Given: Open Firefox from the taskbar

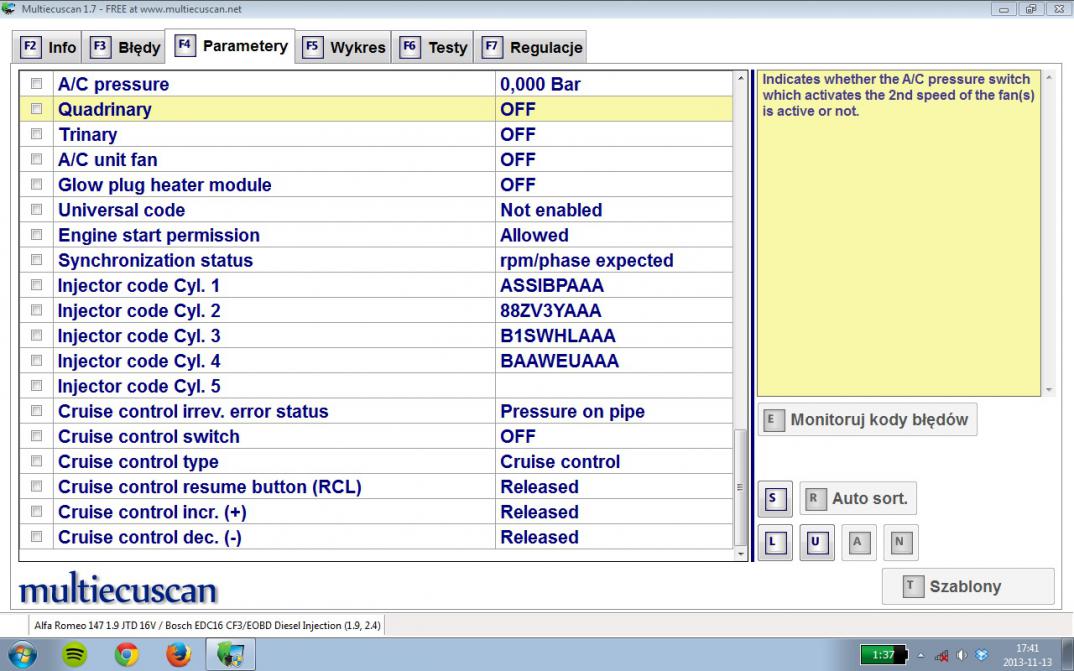Looking at the screenshot, I should (x=179, y=654).
